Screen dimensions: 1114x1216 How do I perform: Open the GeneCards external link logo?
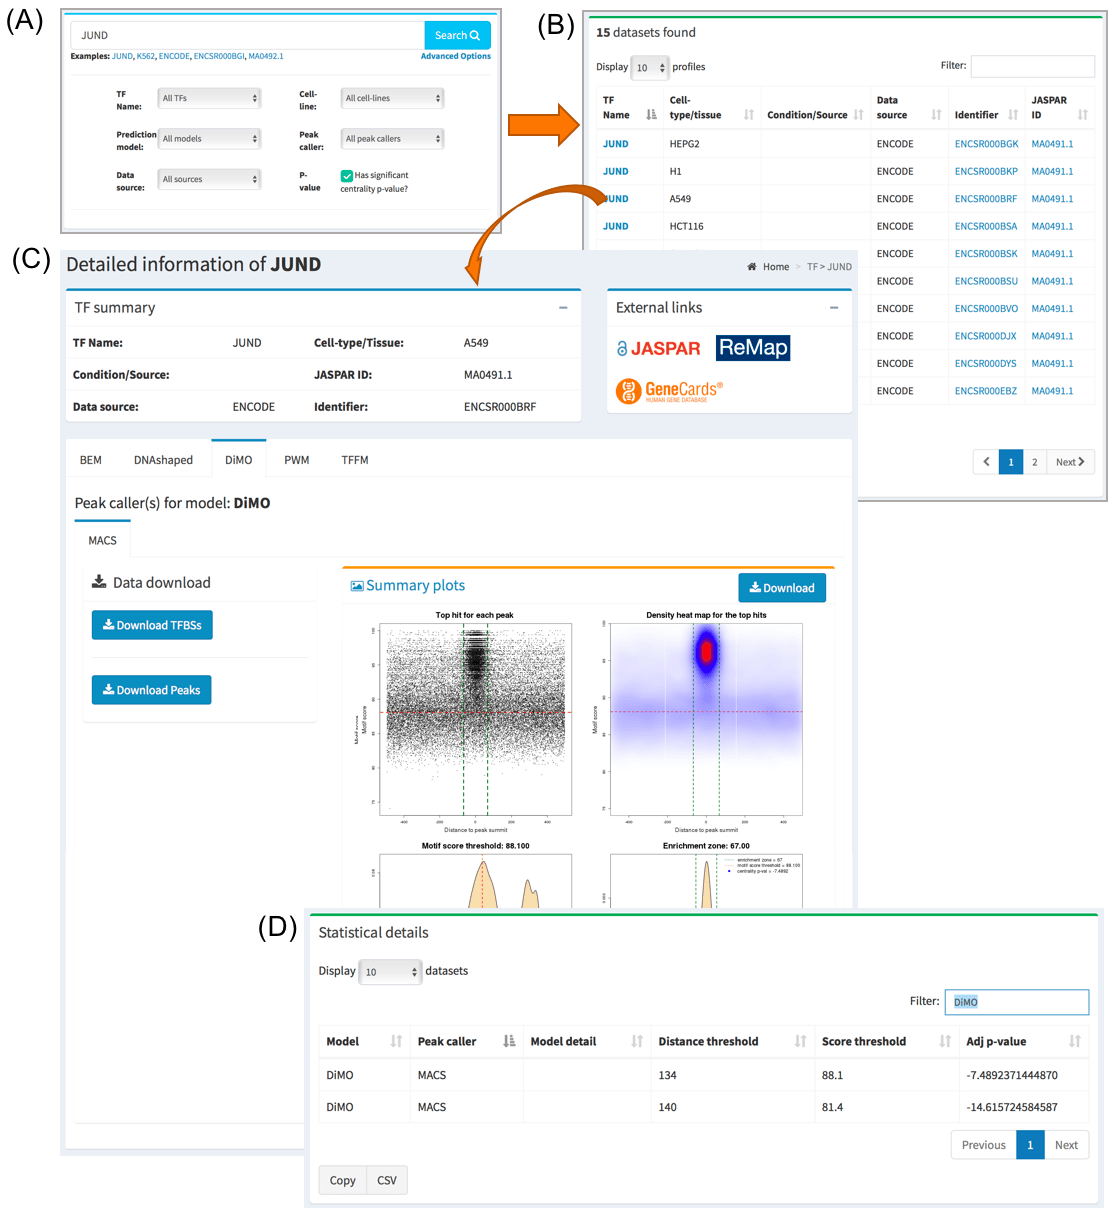tap(669, 390)
